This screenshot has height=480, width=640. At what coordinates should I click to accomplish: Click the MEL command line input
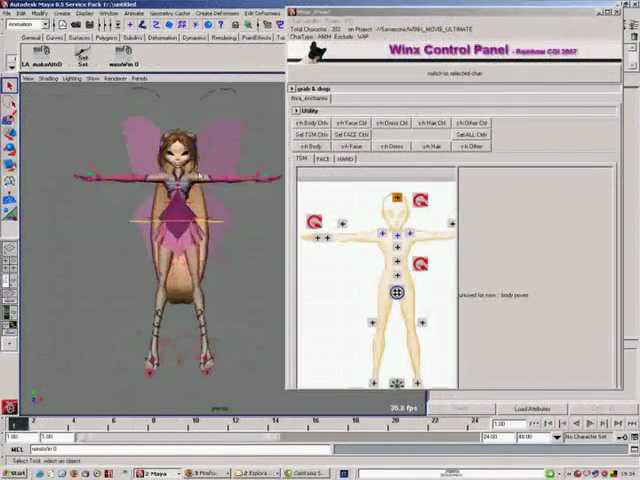tap(181, 449)
